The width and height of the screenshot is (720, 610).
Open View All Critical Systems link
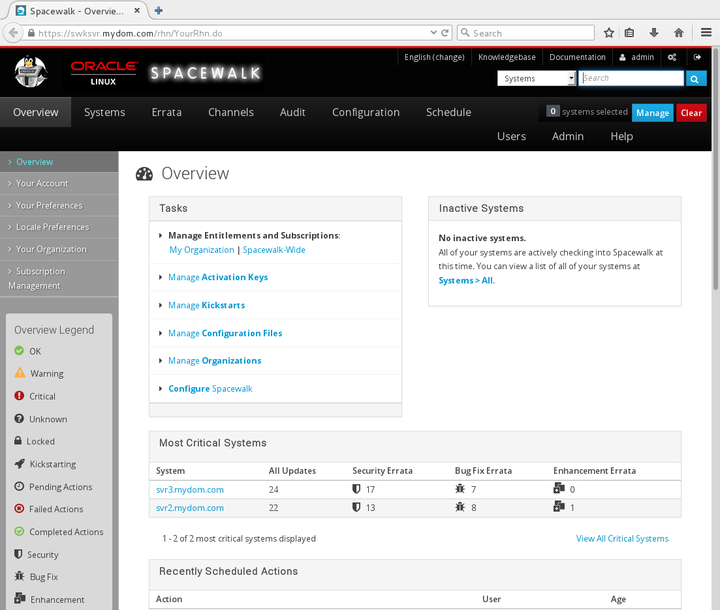622,538
